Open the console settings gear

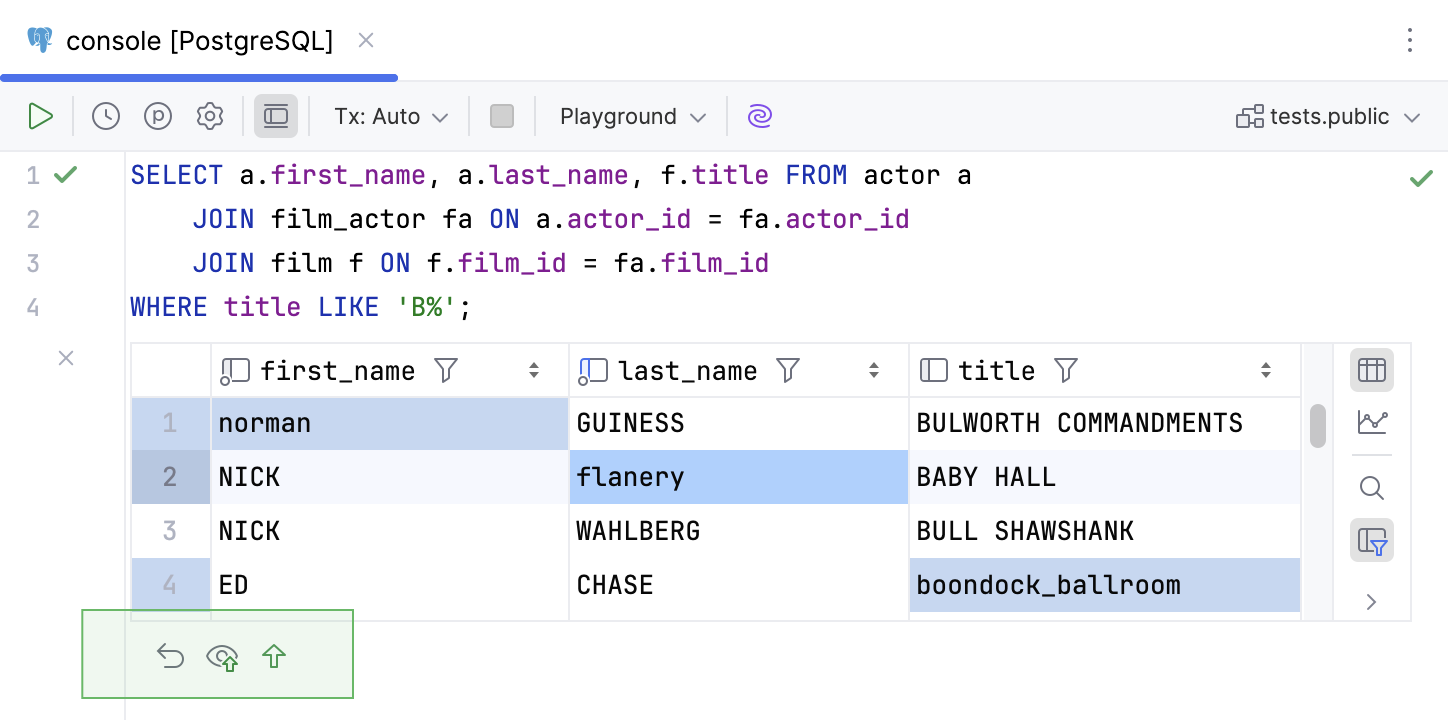click(210, 117)
